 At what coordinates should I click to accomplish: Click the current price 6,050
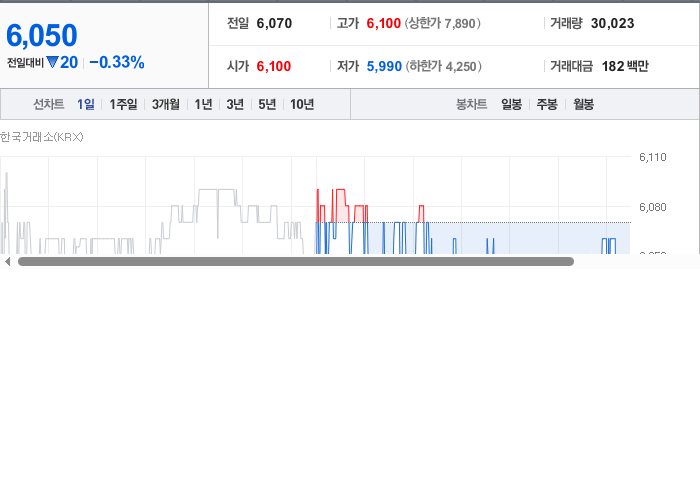pos(42,35)
